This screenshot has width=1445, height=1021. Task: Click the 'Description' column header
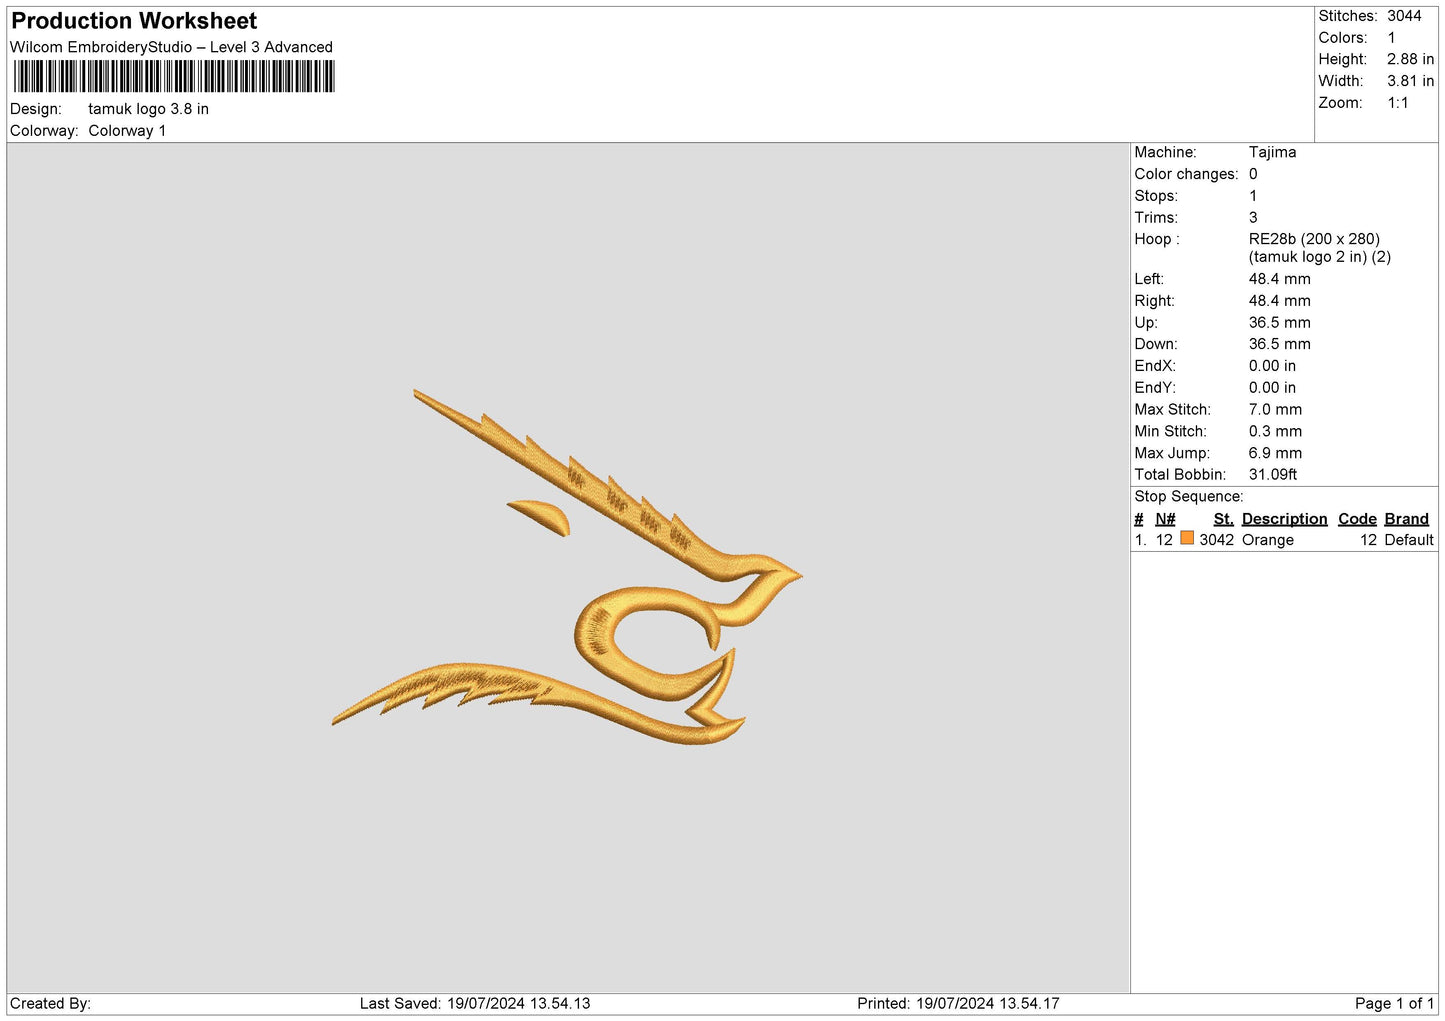coord(1284,519)
